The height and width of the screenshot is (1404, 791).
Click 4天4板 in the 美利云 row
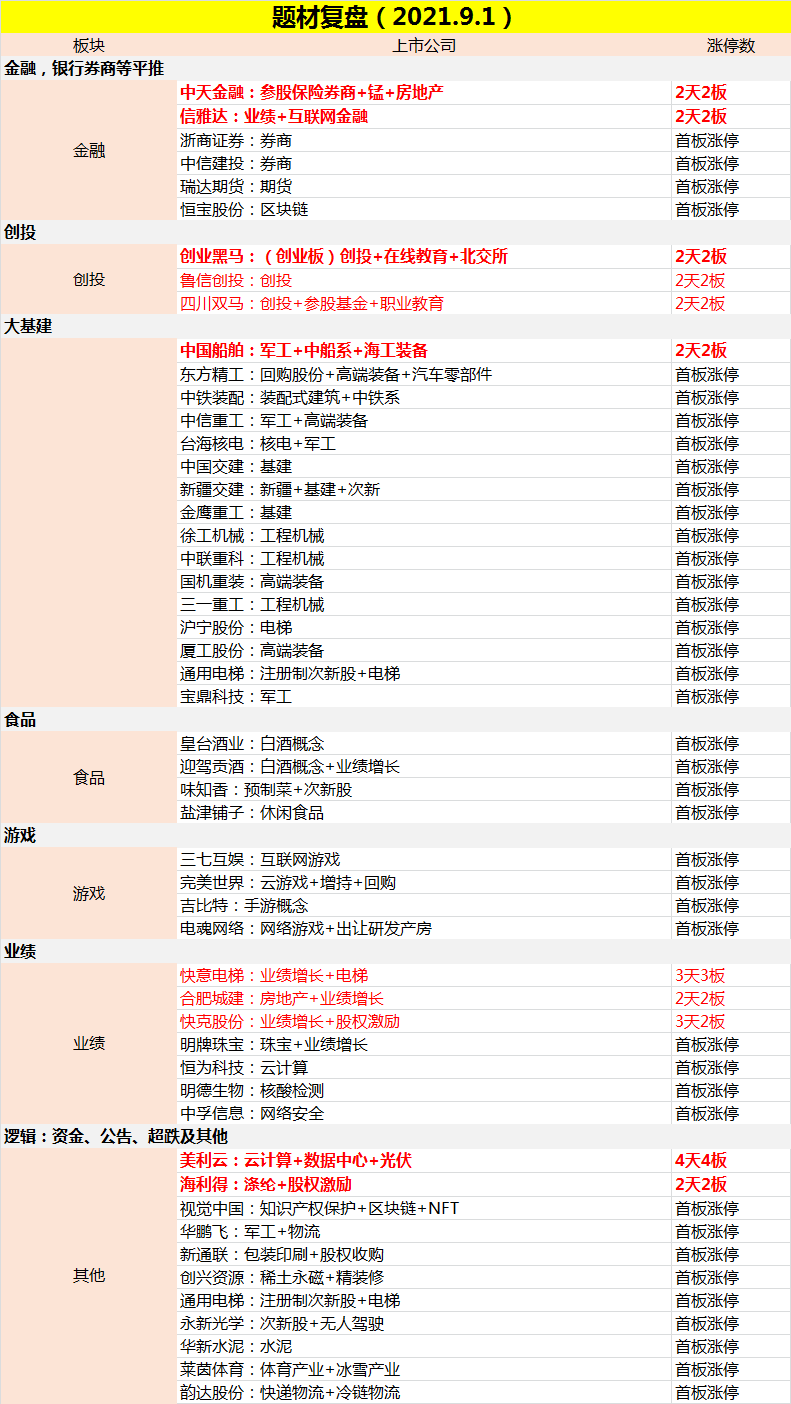[x=701, y=1160]
